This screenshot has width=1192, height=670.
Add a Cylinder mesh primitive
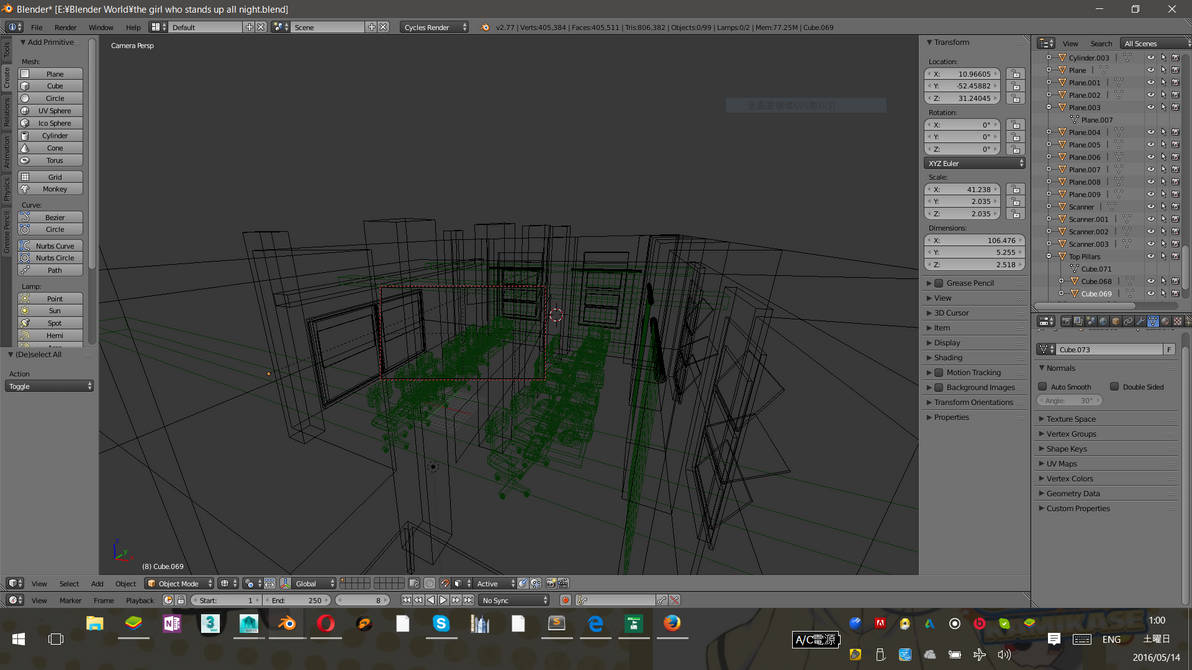pos(50,135)
